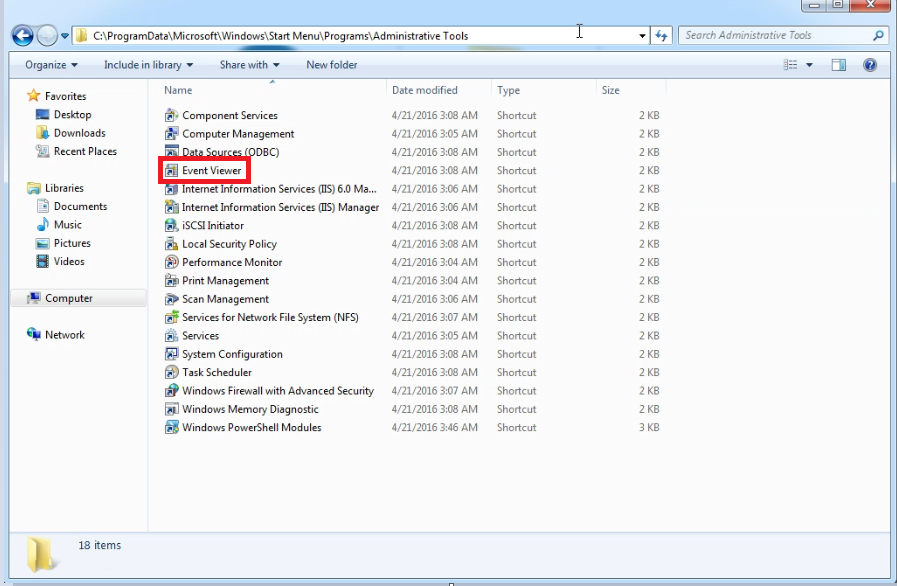Click the Print Management icon

click(x=171, y=280)
